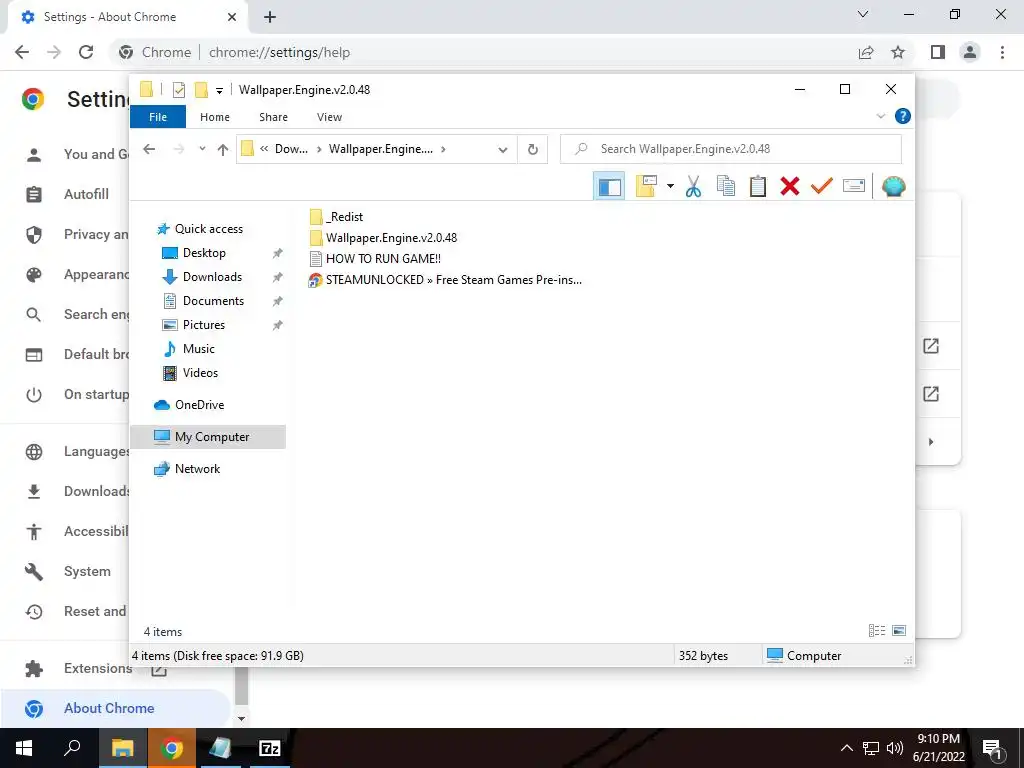Image resolution: width=1024 pixels, height=768 pixels.
Task: Click the Cut scissors icon
Action: (x=694, y=186)
